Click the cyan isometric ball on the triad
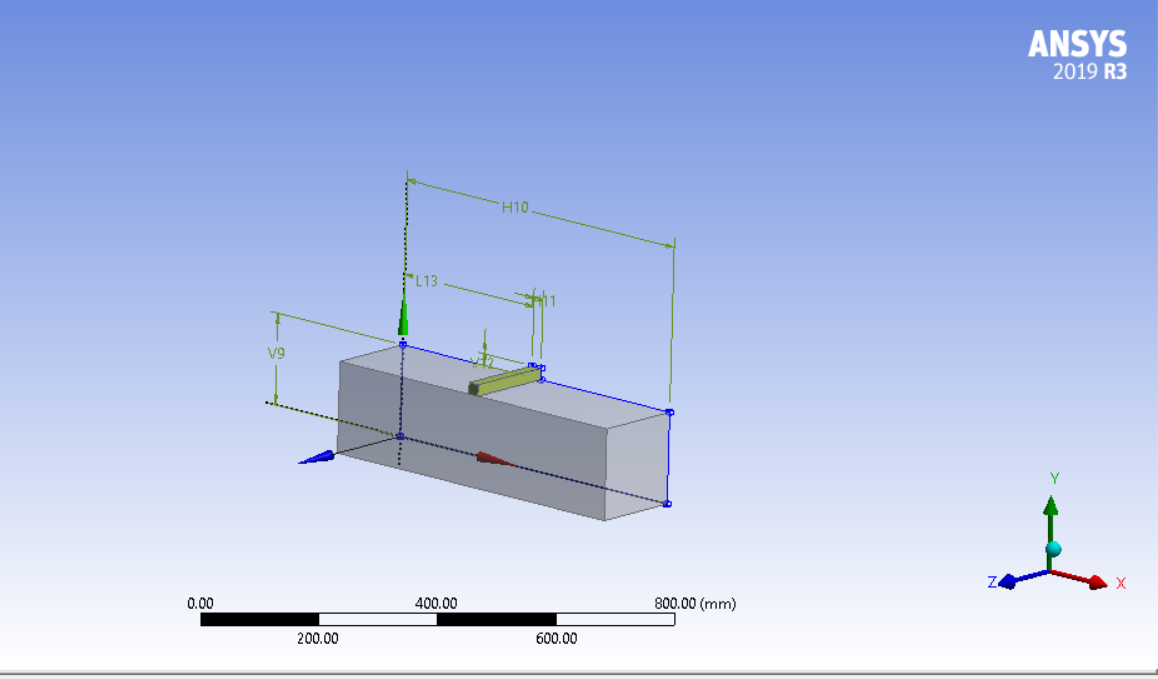The width and height of the screenshot is (1158, 679). 1054,549
